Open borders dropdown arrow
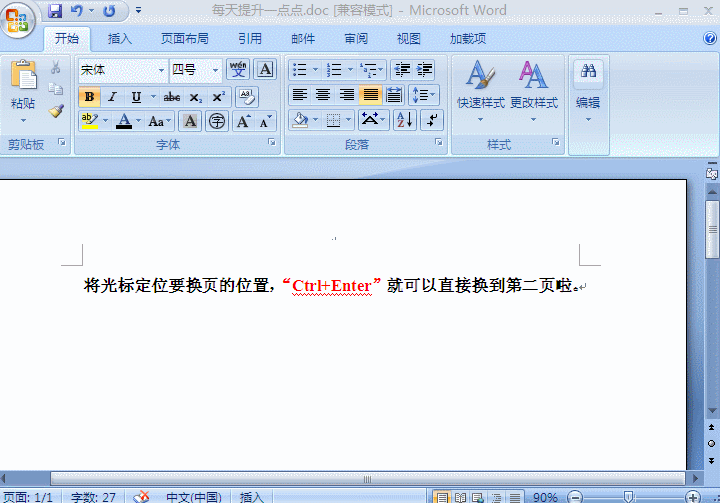The height and width of the screenshot is (503, 720). [349, 120]
